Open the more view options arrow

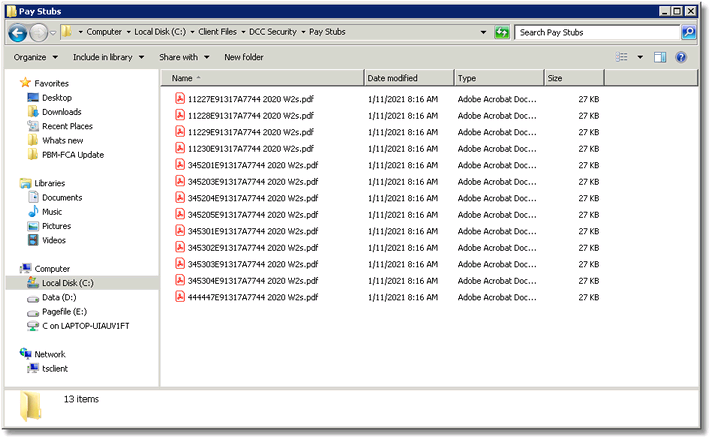pyautogui.click(x=640, y=57)
